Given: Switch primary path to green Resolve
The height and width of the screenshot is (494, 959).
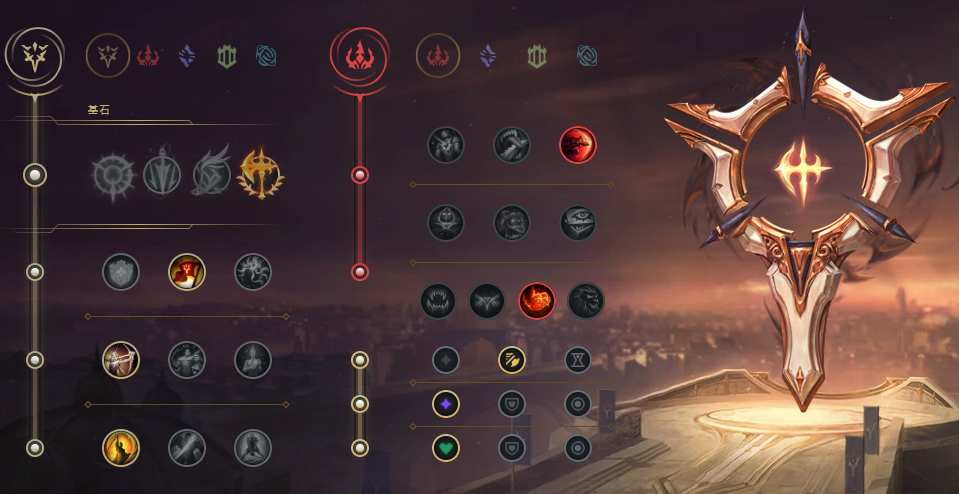Looking at the screenshot, I should 226,56.
